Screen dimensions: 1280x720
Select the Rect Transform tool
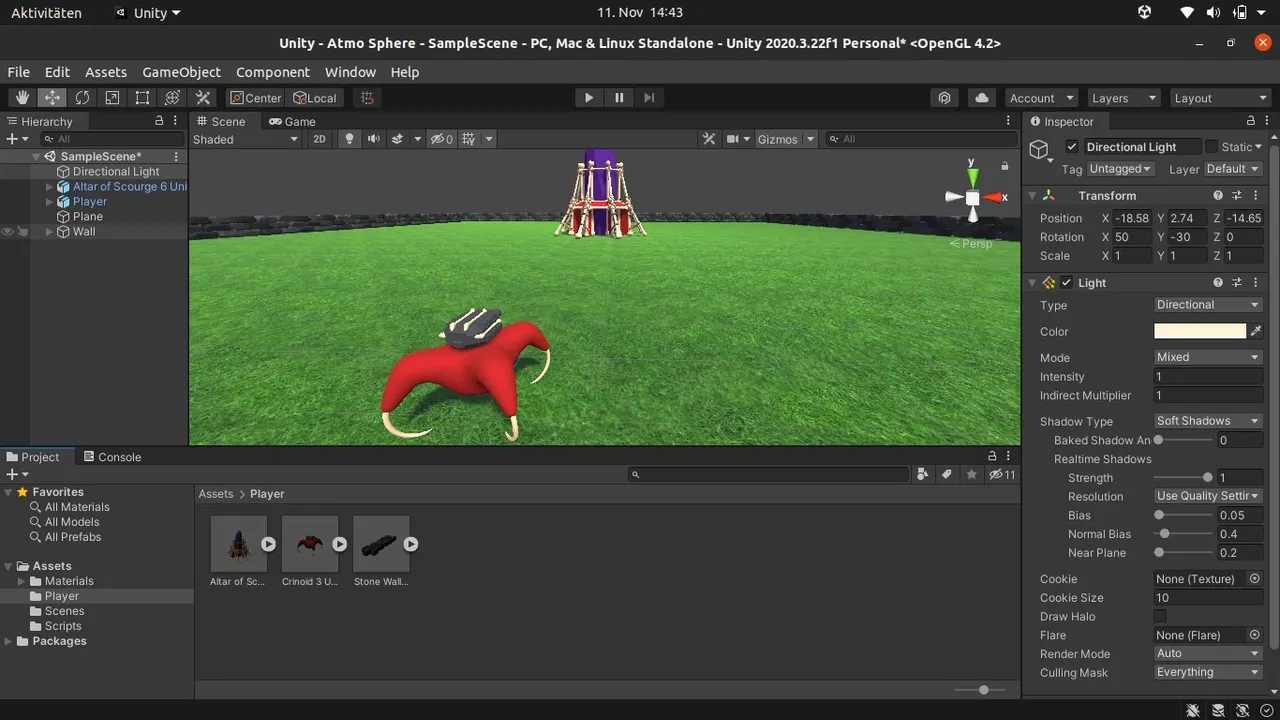tap(142, 98)
